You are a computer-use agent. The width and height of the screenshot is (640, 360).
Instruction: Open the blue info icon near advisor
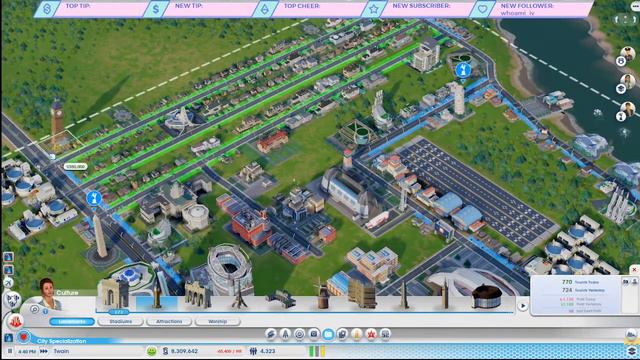click(45, 311)
